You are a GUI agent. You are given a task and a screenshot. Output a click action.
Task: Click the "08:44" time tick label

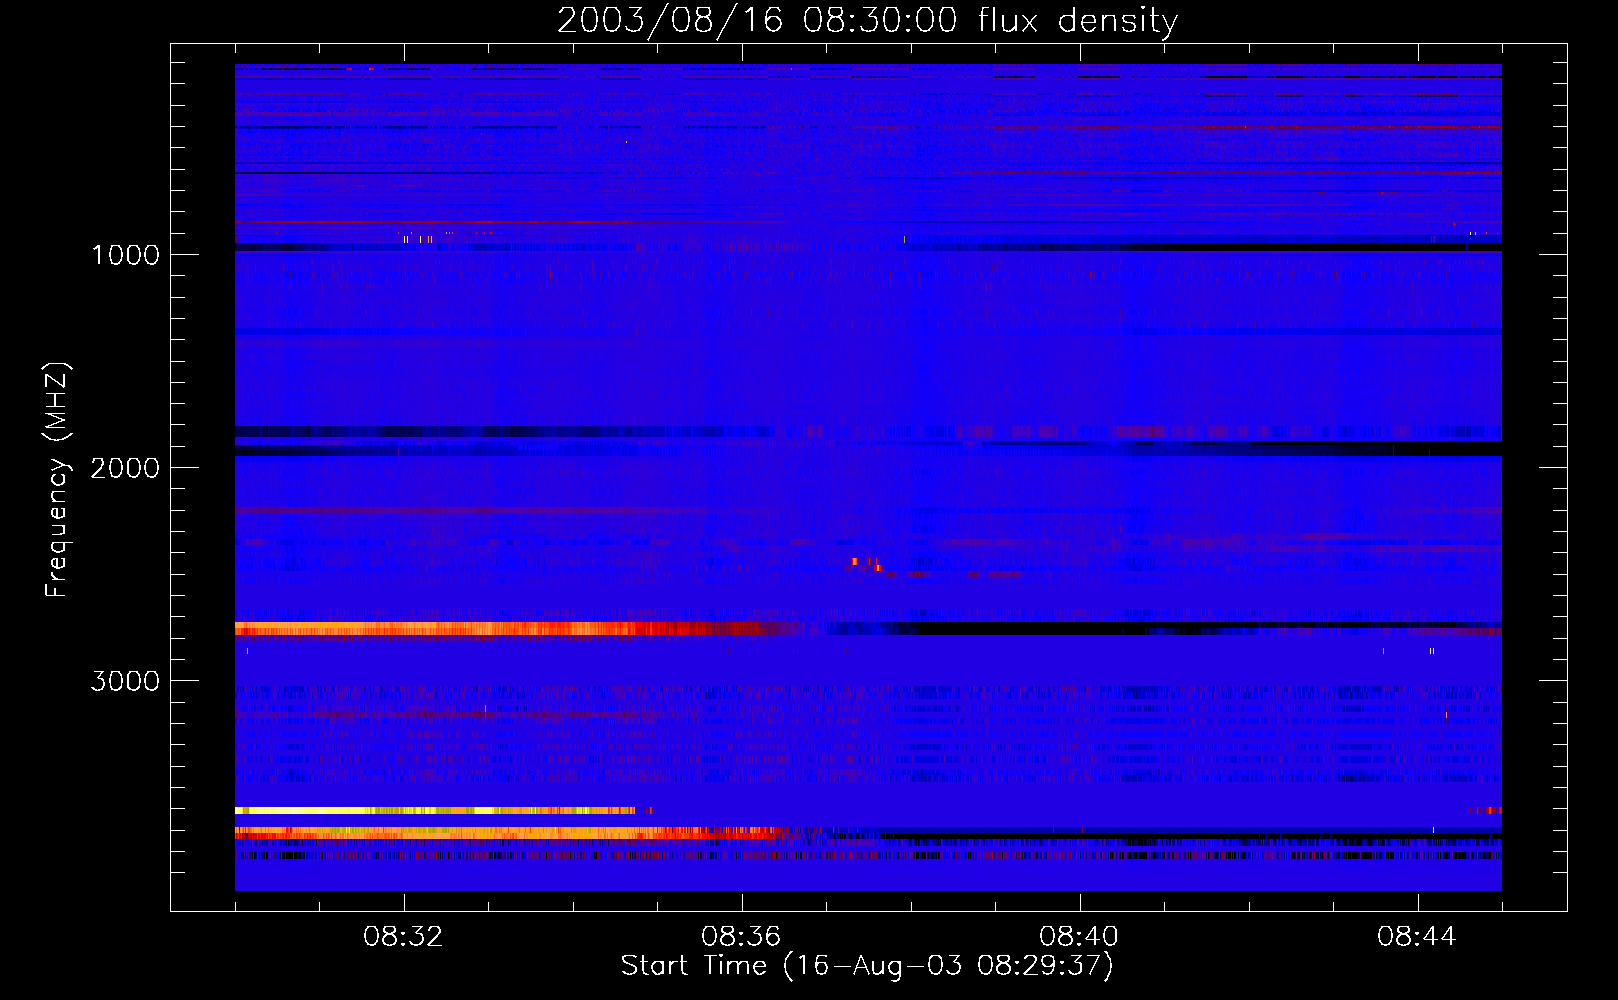(1417, 937)
